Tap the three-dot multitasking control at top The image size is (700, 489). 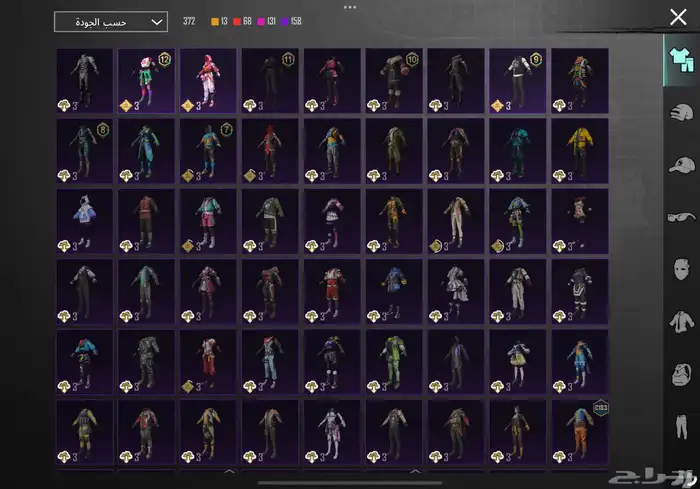350,7
